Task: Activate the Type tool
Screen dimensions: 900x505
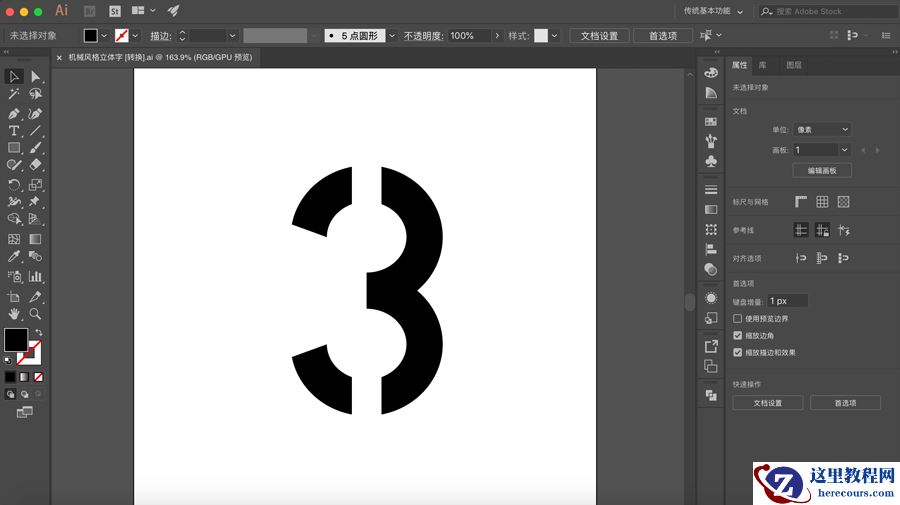Action: [x=14, y=131]
